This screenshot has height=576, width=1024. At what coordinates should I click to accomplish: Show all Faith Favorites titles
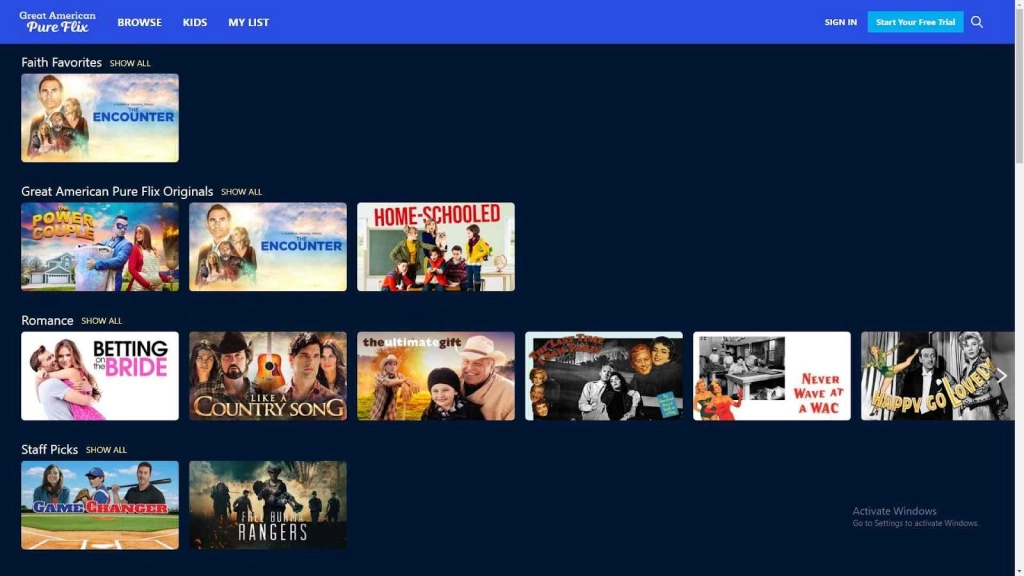pyautogui.click(x=130, y=63)
